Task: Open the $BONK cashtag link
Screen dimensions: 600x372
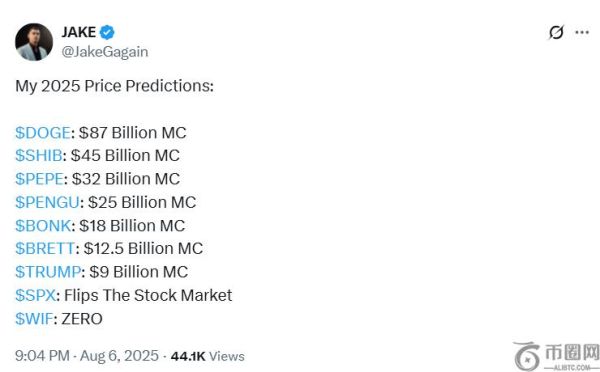Action: click(43, 225)
